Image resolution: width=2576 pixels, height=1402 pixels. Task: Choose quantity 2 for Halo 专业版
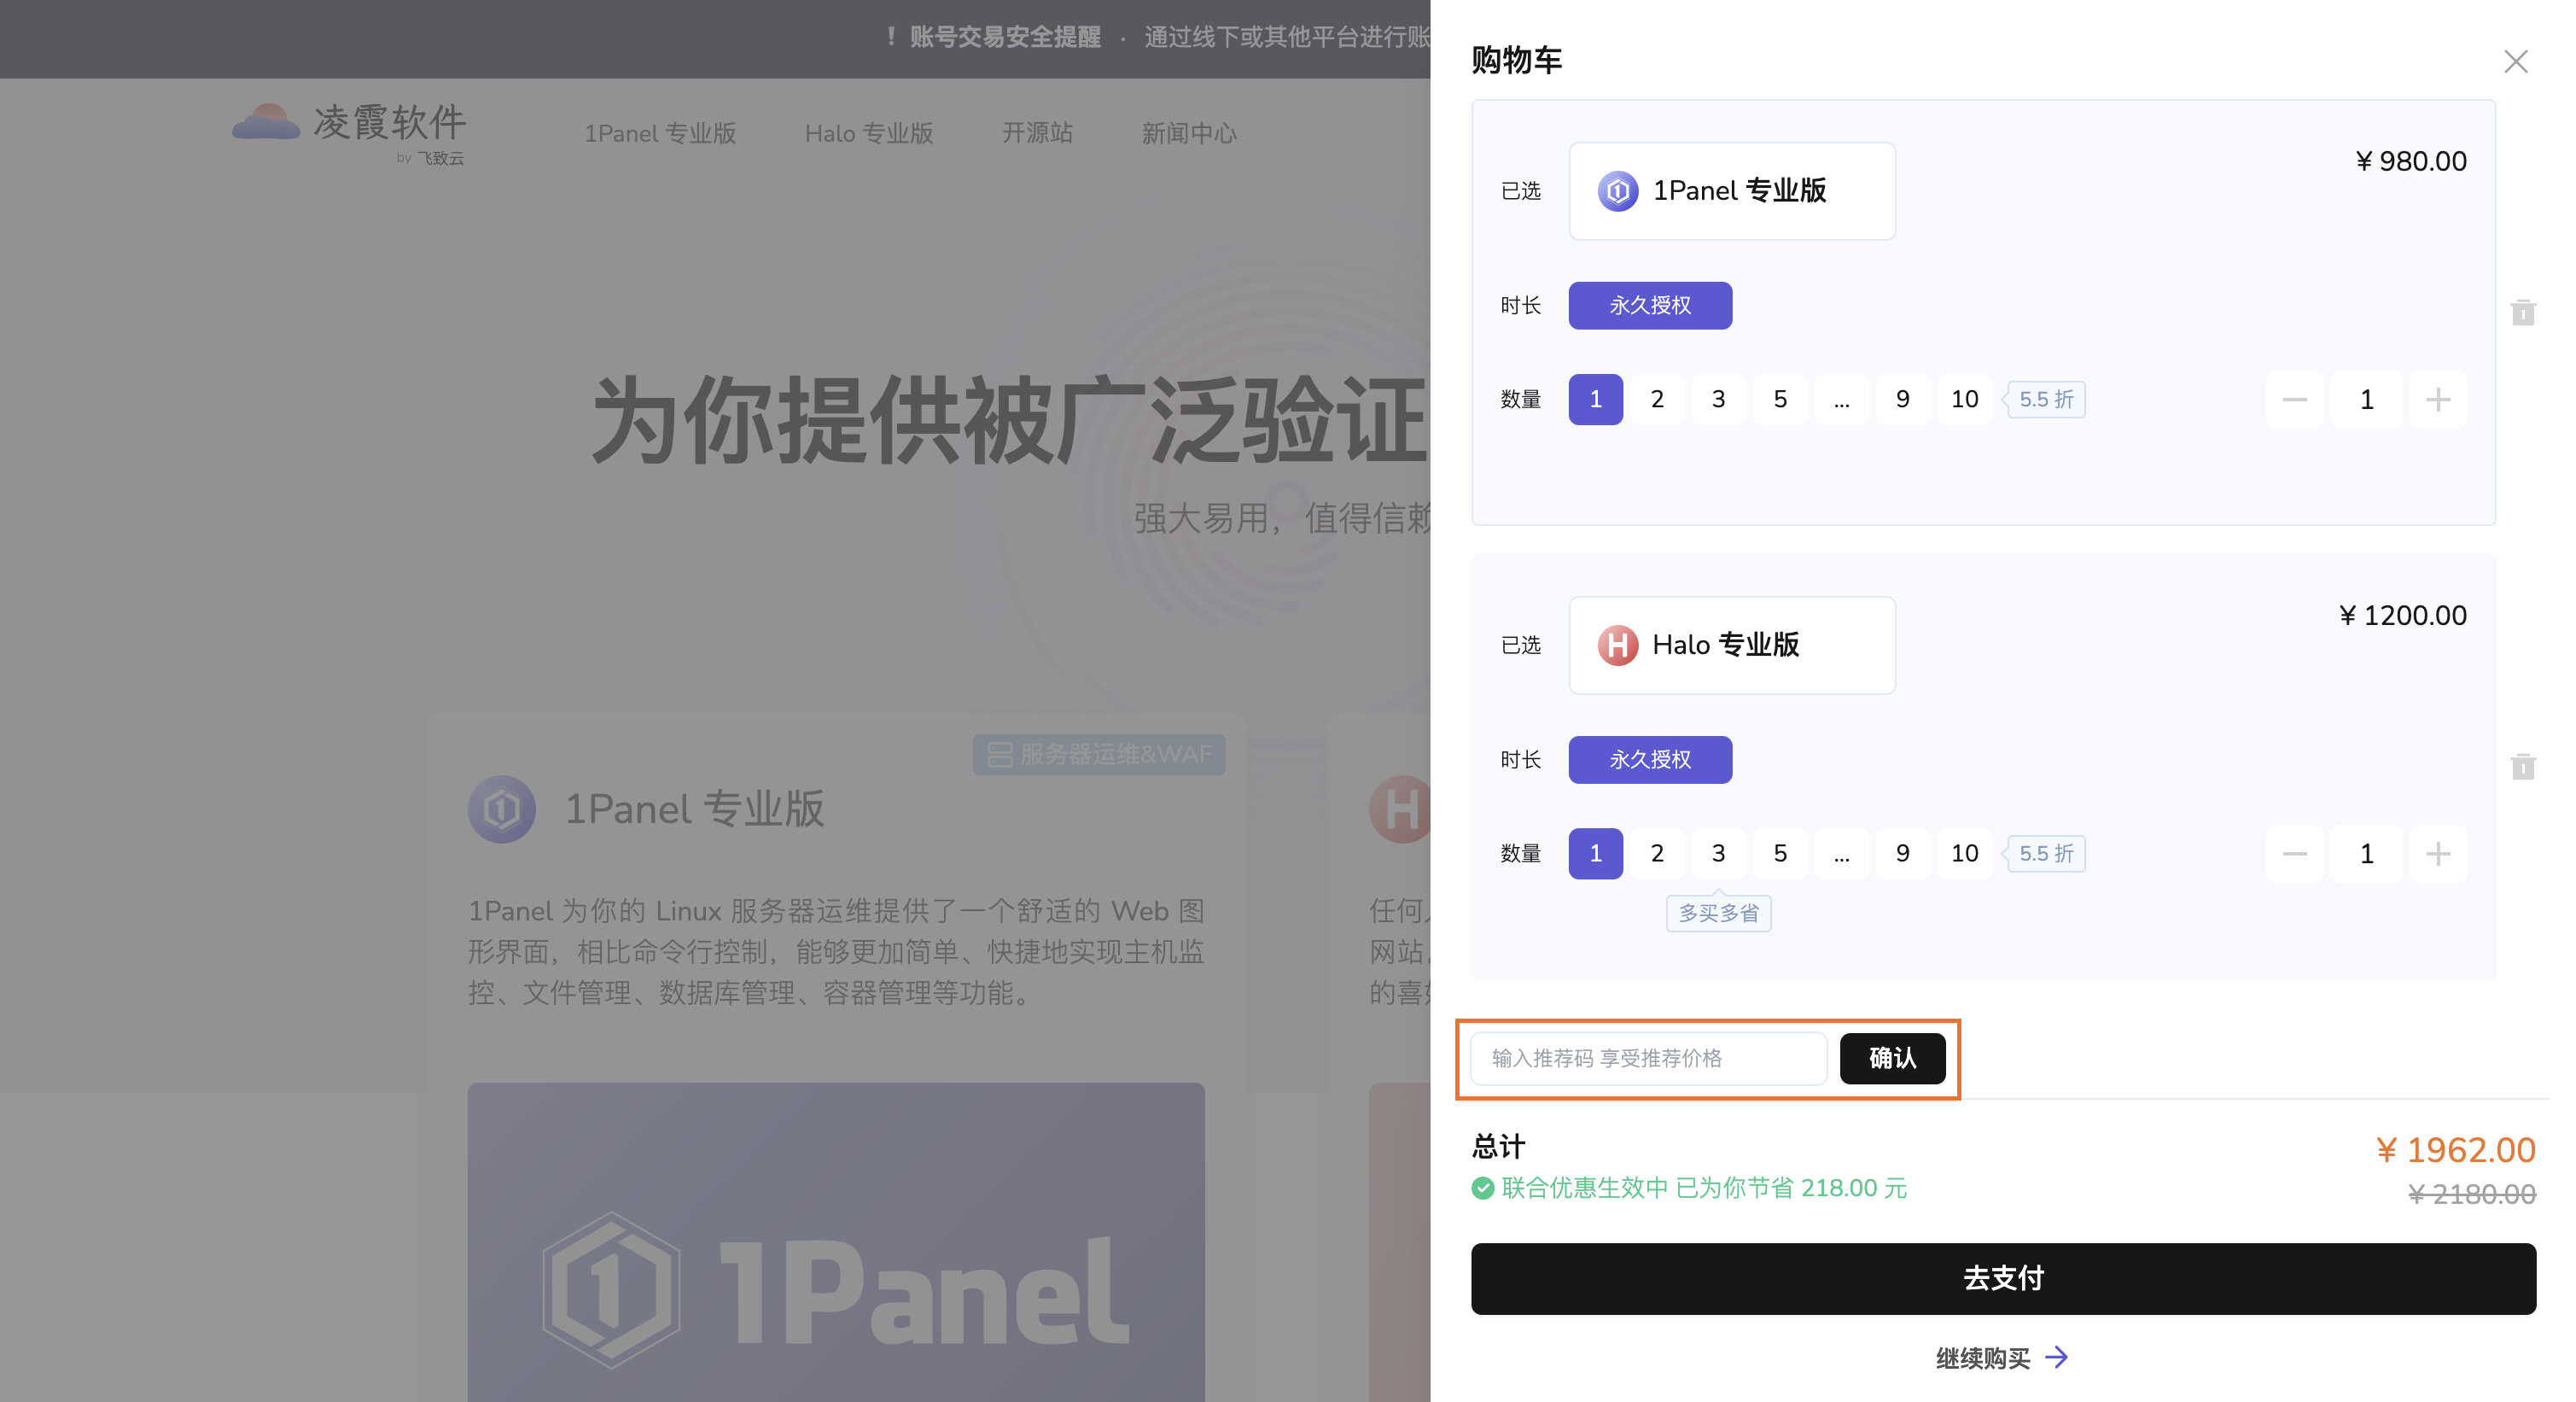pyautogui.click(x=1657, y=853)
